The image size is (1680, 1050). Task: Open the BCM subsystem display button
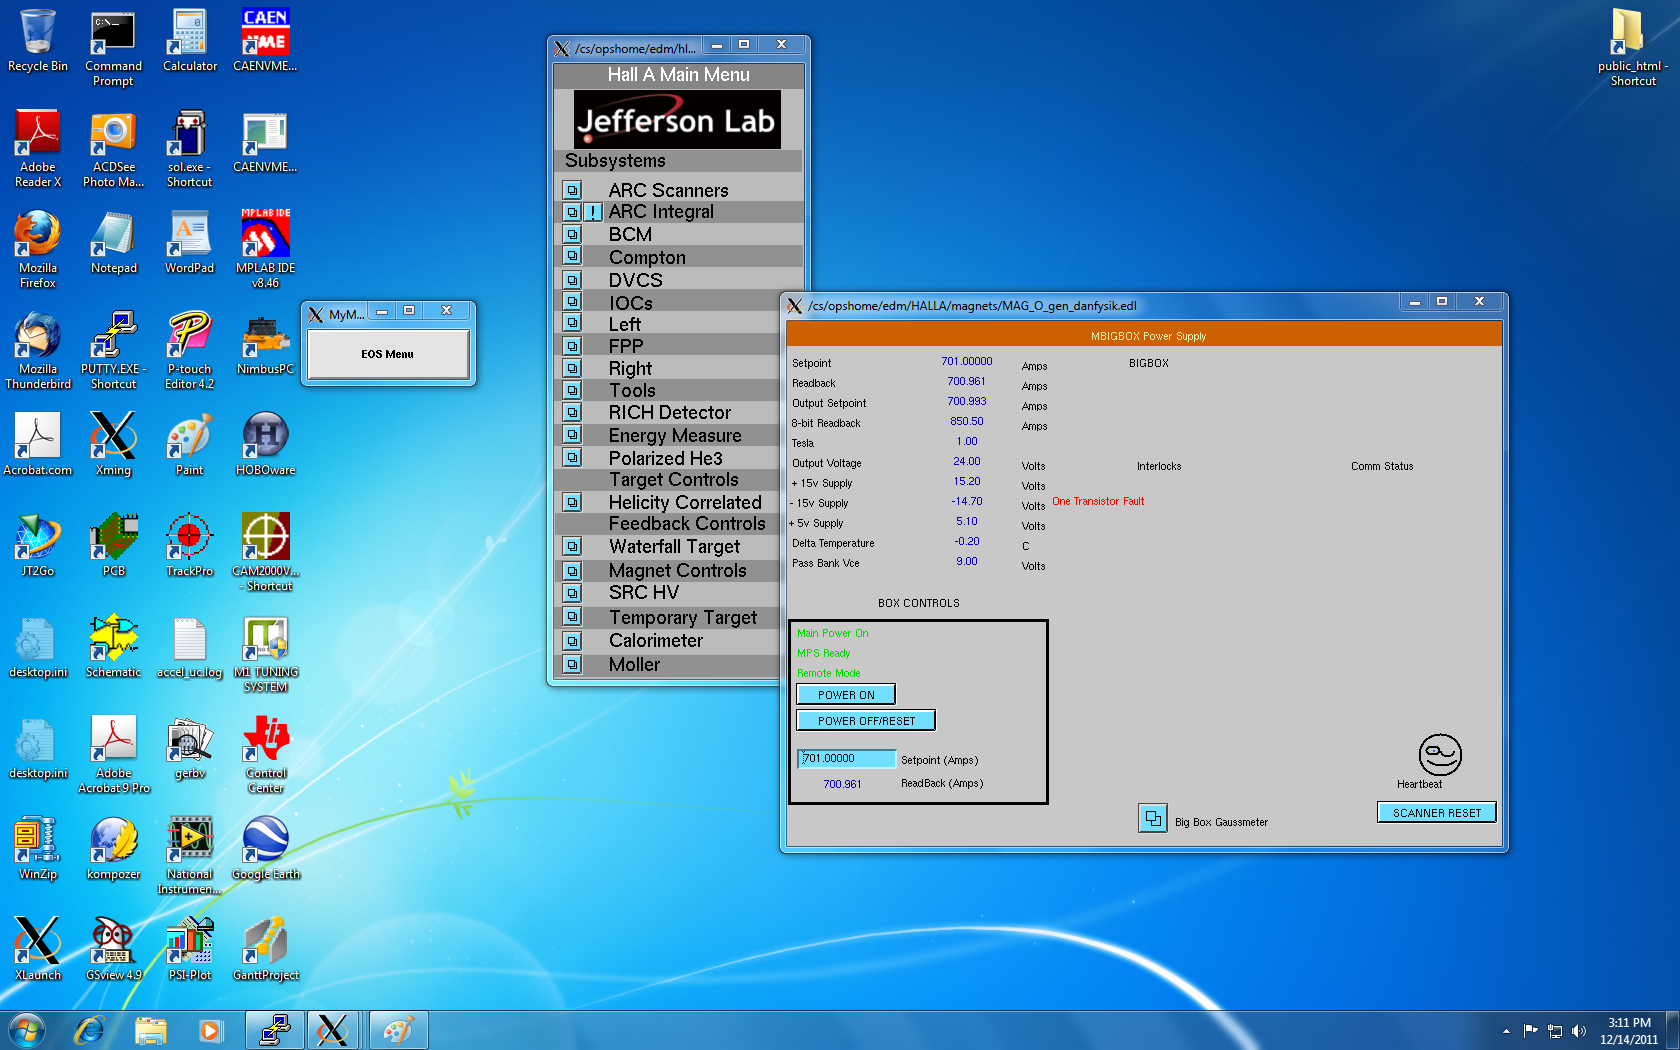click(x=572, y=234)
